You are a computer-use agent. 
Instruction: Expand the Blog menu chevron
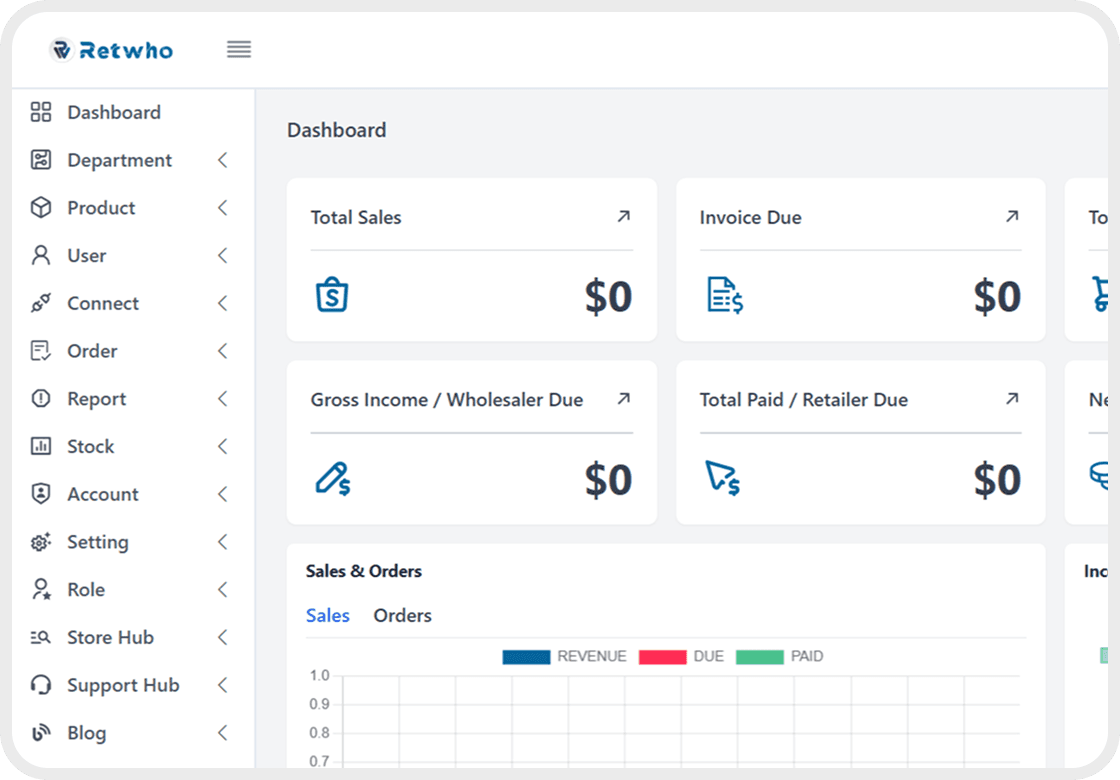[x=223, y=733]
